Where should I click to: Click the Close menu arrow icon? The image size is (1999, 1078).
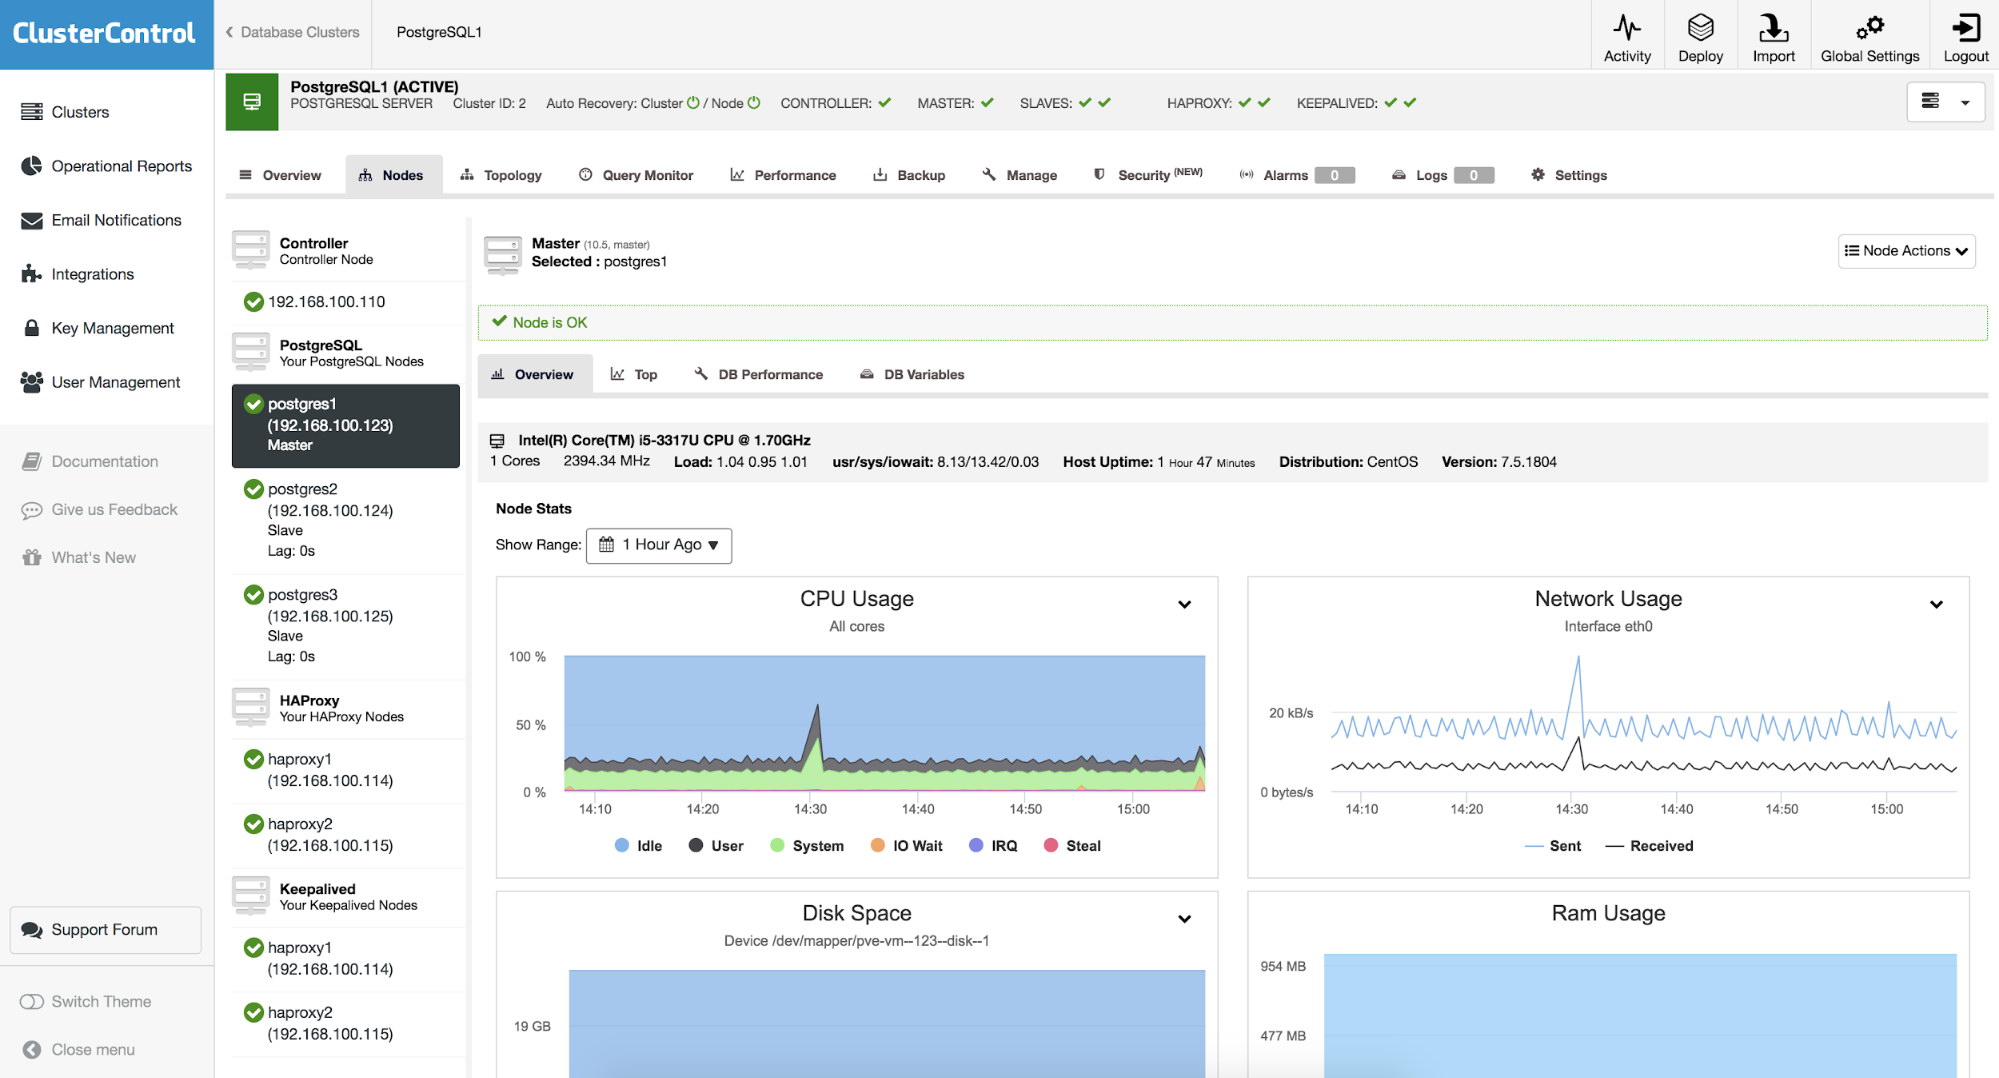click(x=32, y=1049)
